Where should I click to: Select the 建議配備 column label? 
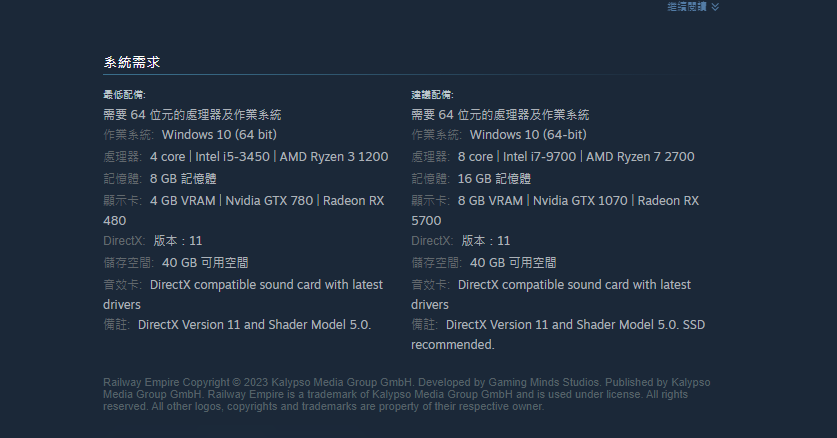432,94
